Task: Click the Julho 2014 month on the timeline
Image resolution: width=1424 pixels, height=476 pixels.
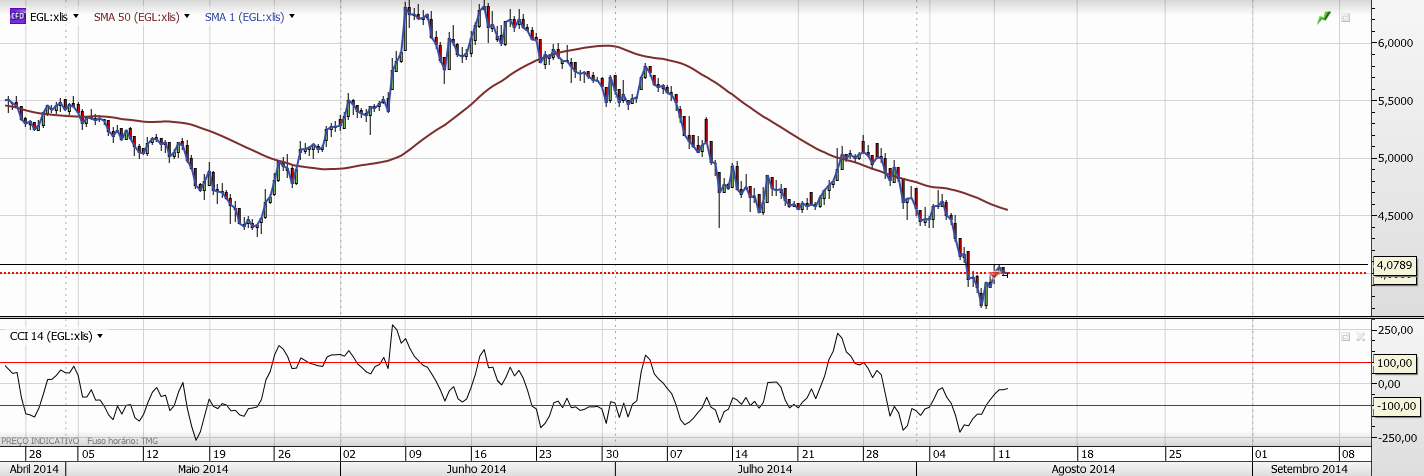Action: pos(764,469)
